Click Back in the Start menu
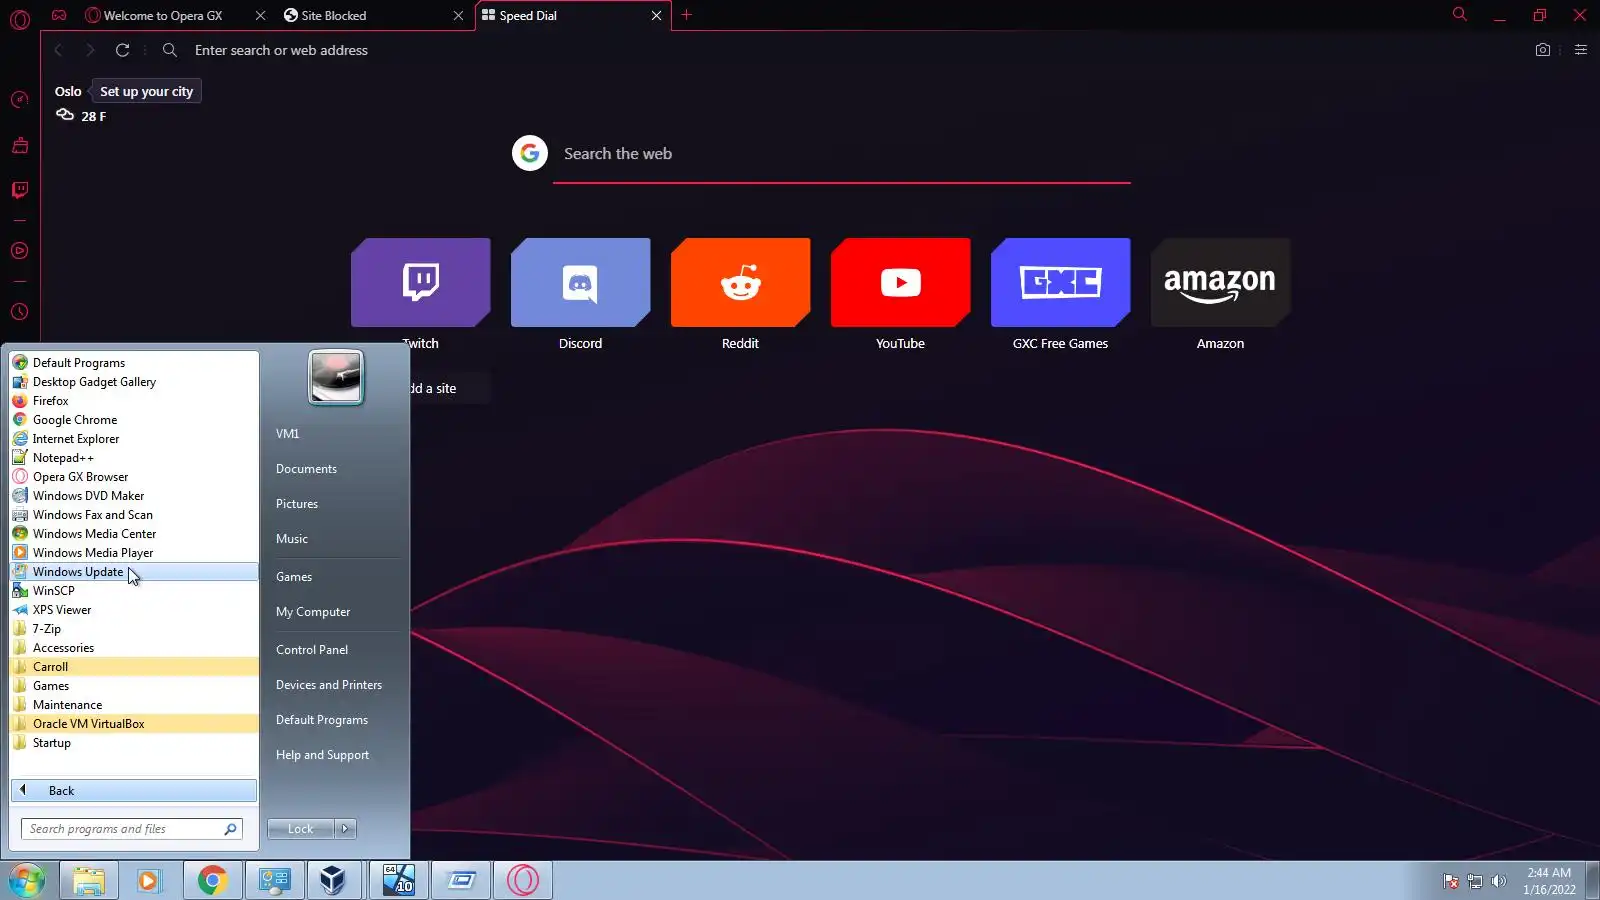The image size is (1600, 900). (x=134, y=791)
